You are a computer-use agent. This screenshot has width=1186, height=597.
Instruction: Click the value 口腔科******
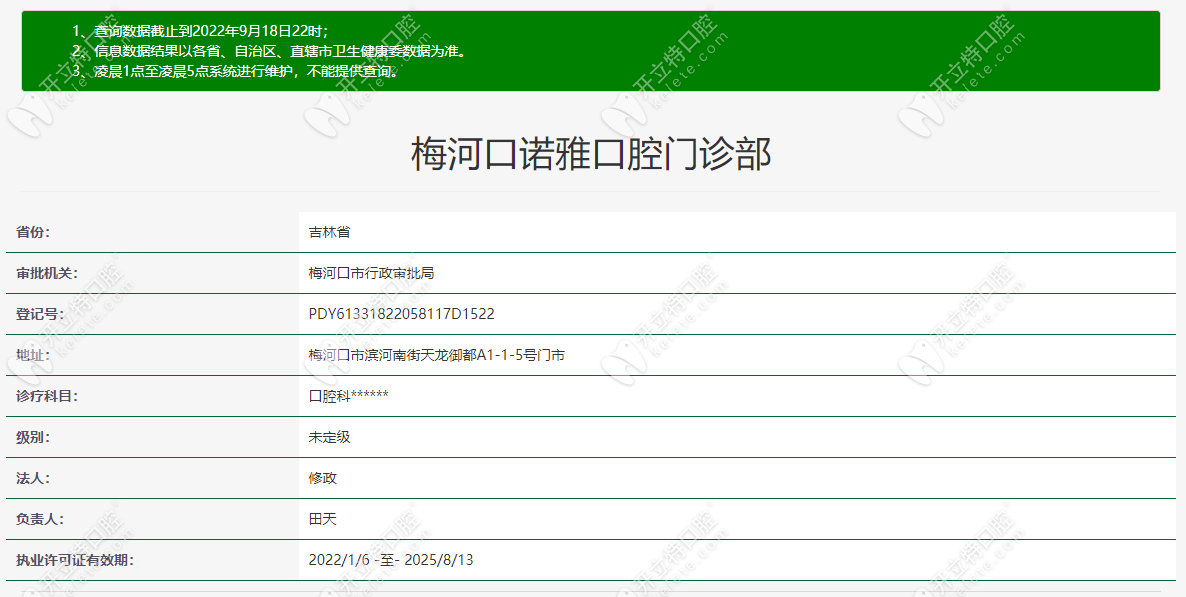[x=349, y=396]
